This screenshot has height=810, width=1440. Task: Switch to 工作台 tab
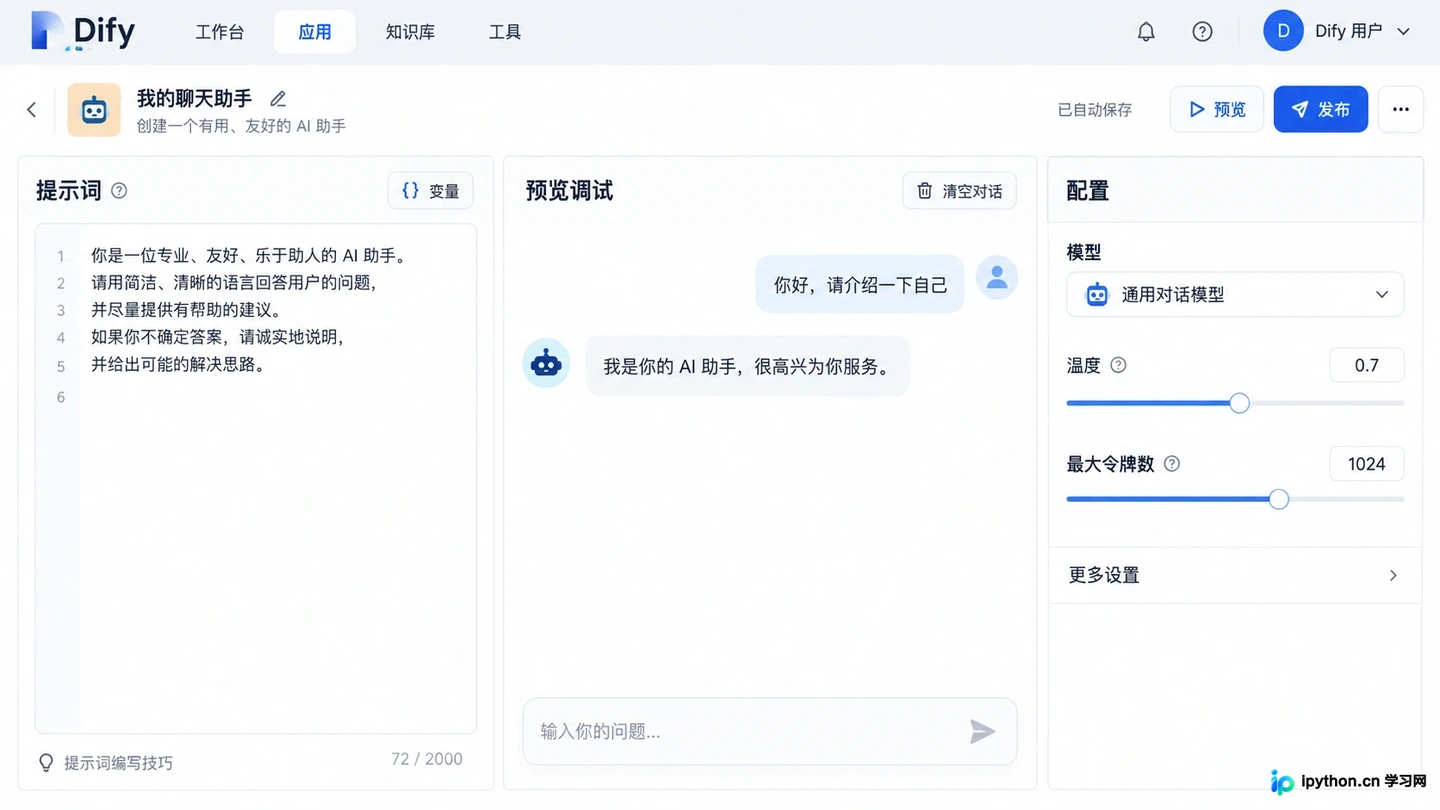(219, 32)
